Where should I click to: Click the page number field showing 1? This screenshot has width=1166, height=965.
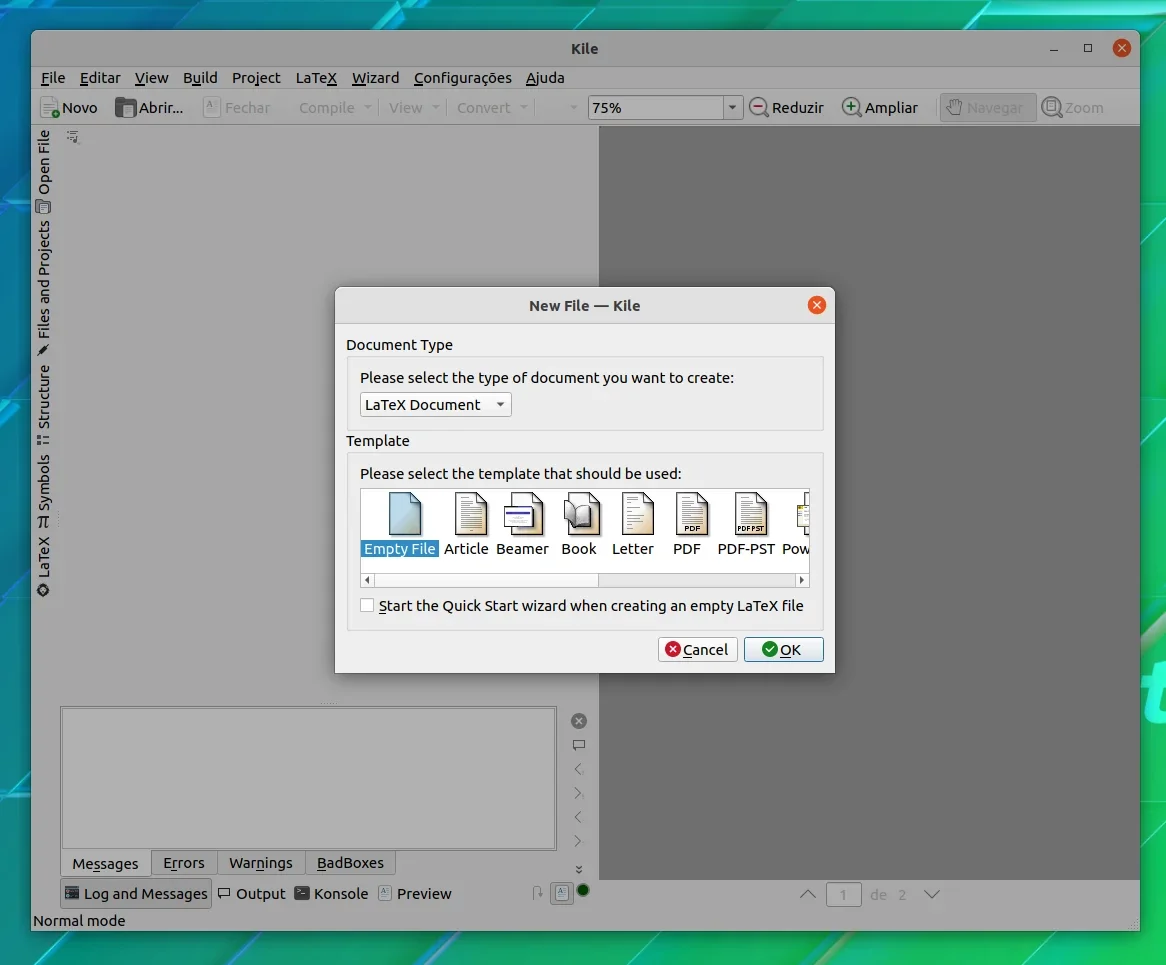click(843, 894)
